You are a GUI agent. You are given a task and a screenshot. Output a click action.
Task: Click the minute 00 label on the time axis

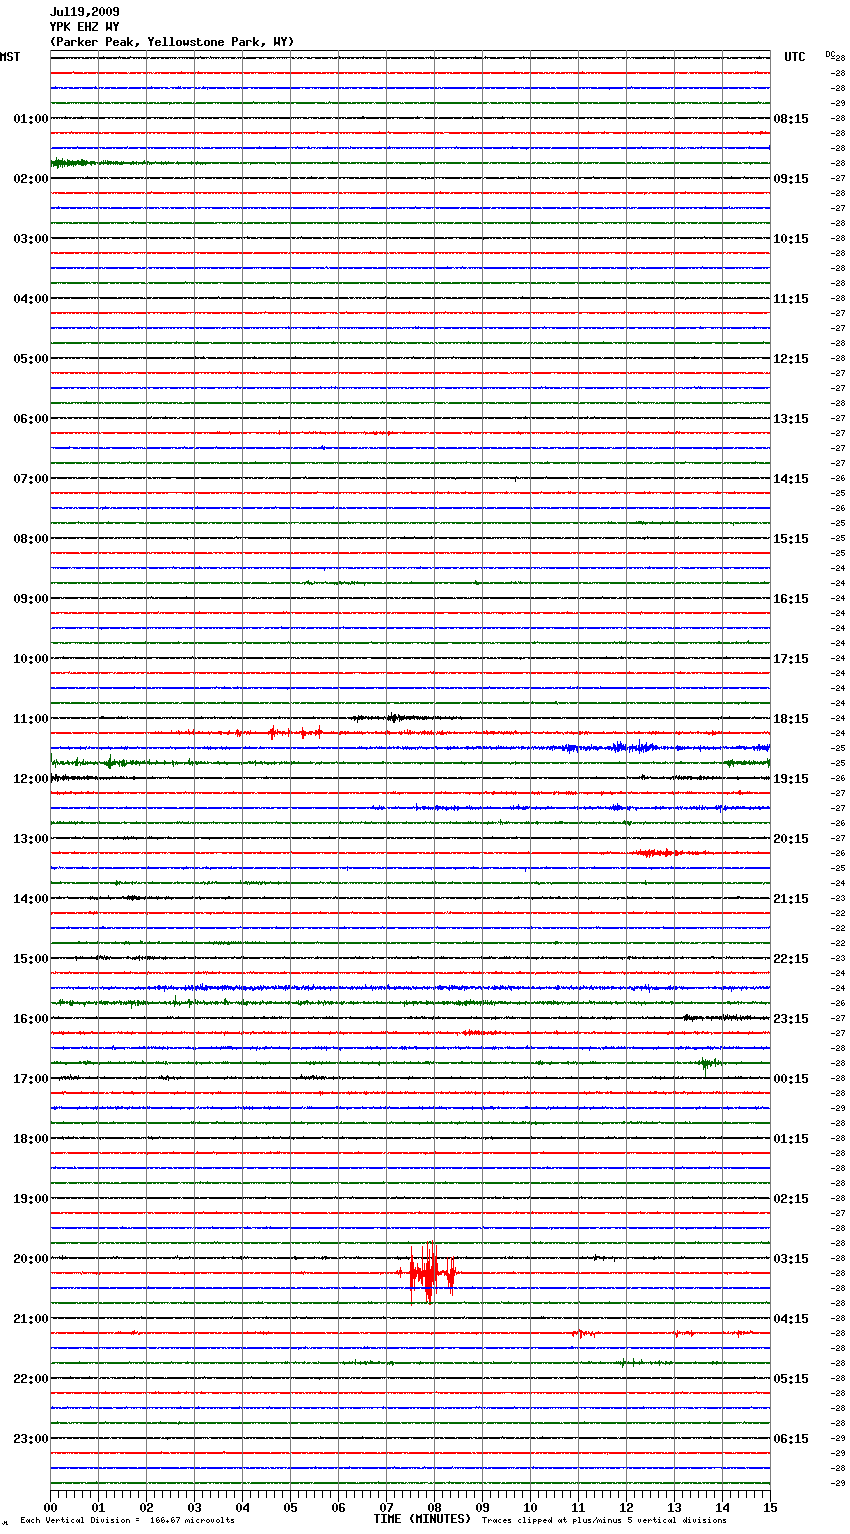point(50,1507)
